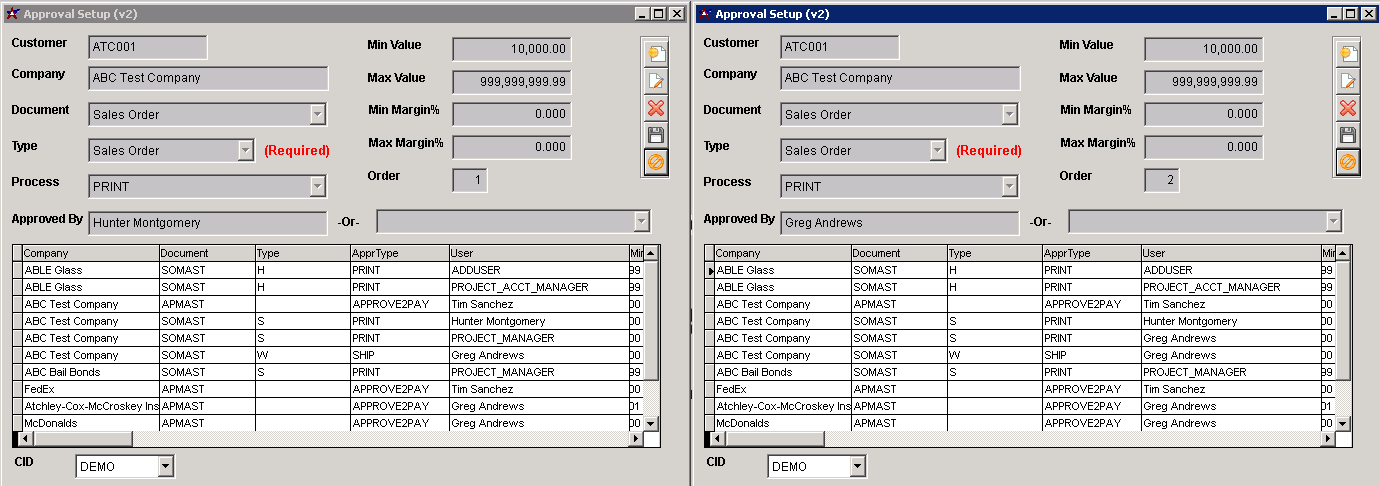Expand the Process PRINT dropdown in Hunter Montgomery window

317,186
